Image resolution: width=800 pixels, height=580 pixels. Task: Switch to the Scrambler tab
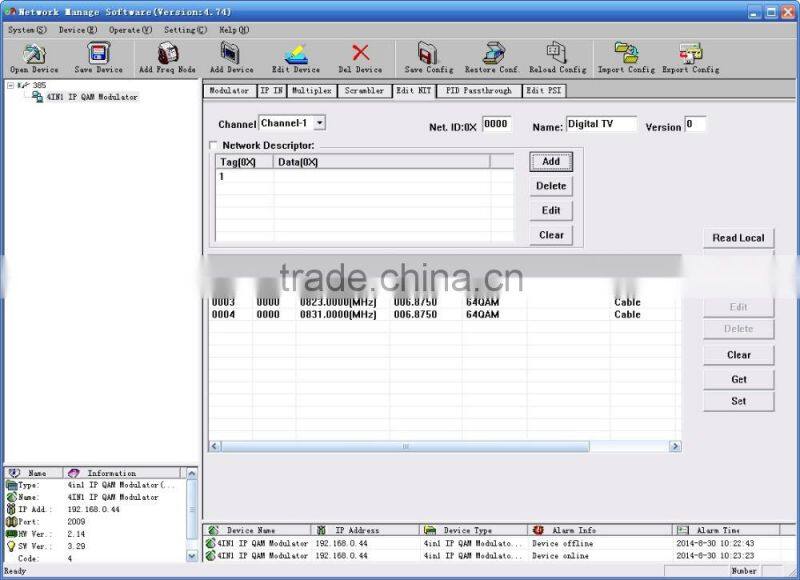point(363,90)
